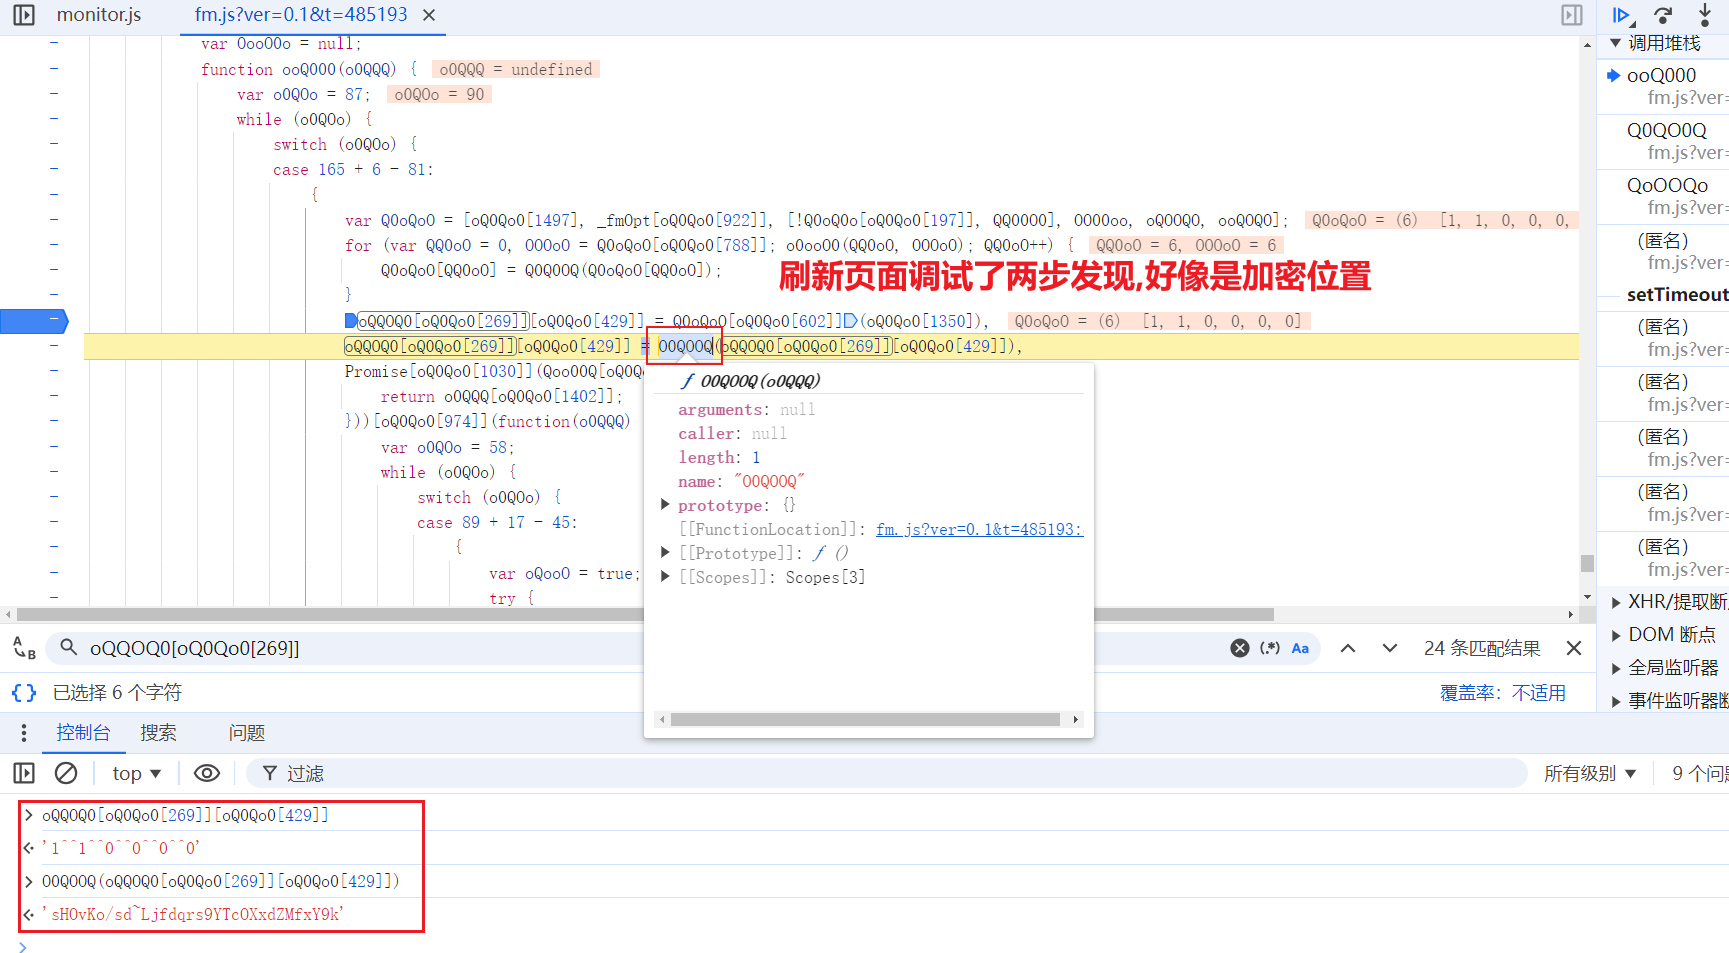Image resolution: width=1729 pixels, height=953 pixels.
Task: Click the hover popup's horizontal scrollbar
Action: (865, 719)
